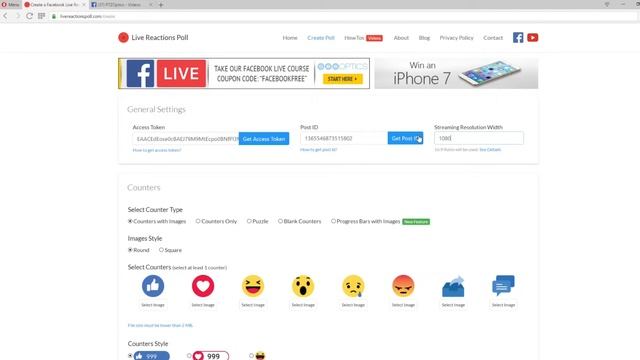Open the Home nav item
The image size is (640, 360).
(x=290, y=38)
